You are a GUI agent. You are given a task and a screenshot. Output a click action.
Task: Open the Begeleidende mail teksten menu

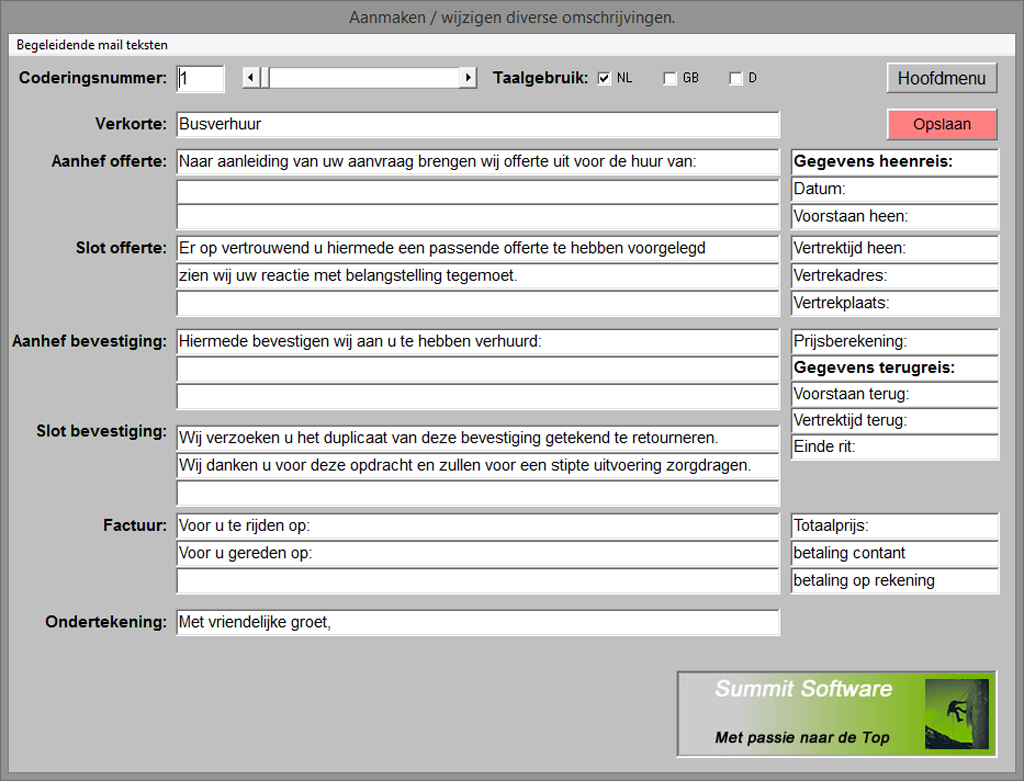tap(92, 45)
